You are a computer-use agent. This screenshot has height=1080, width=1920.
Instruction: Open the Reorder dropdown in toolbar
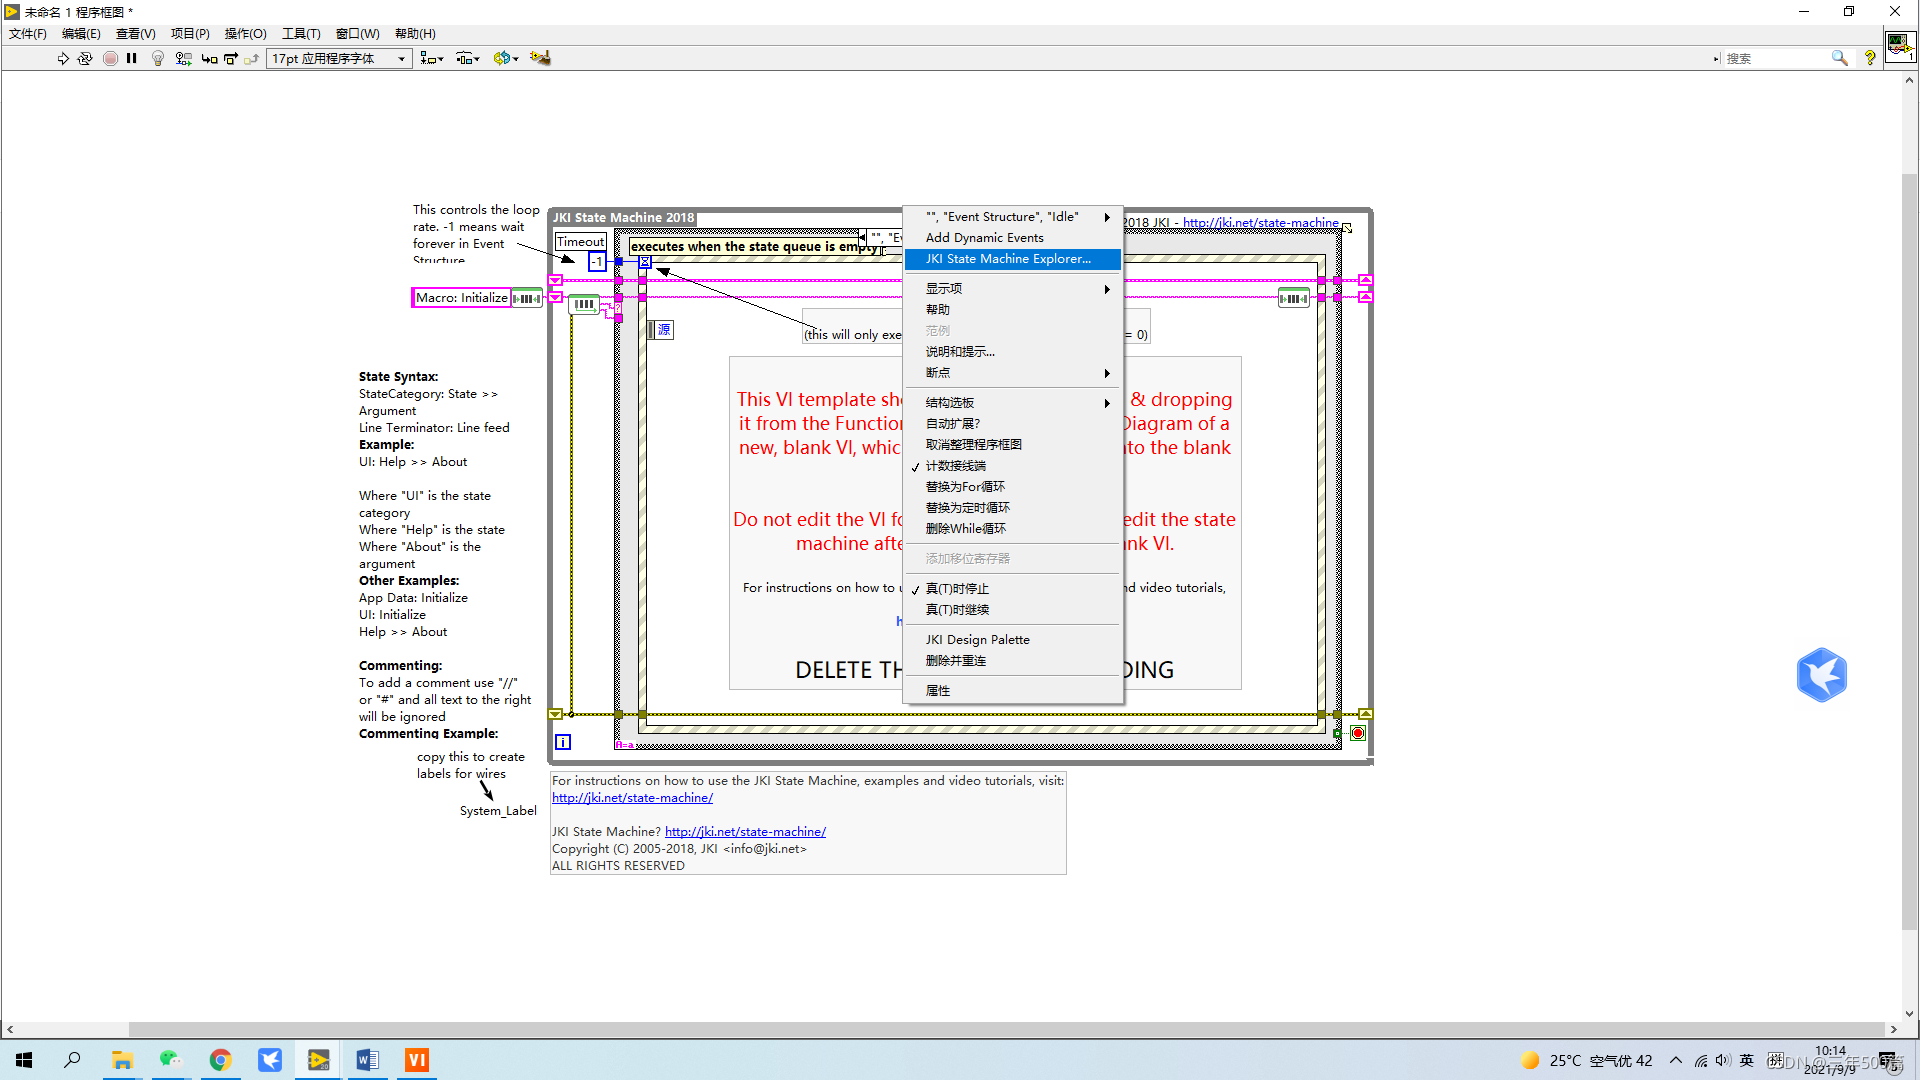coord(505,58)
